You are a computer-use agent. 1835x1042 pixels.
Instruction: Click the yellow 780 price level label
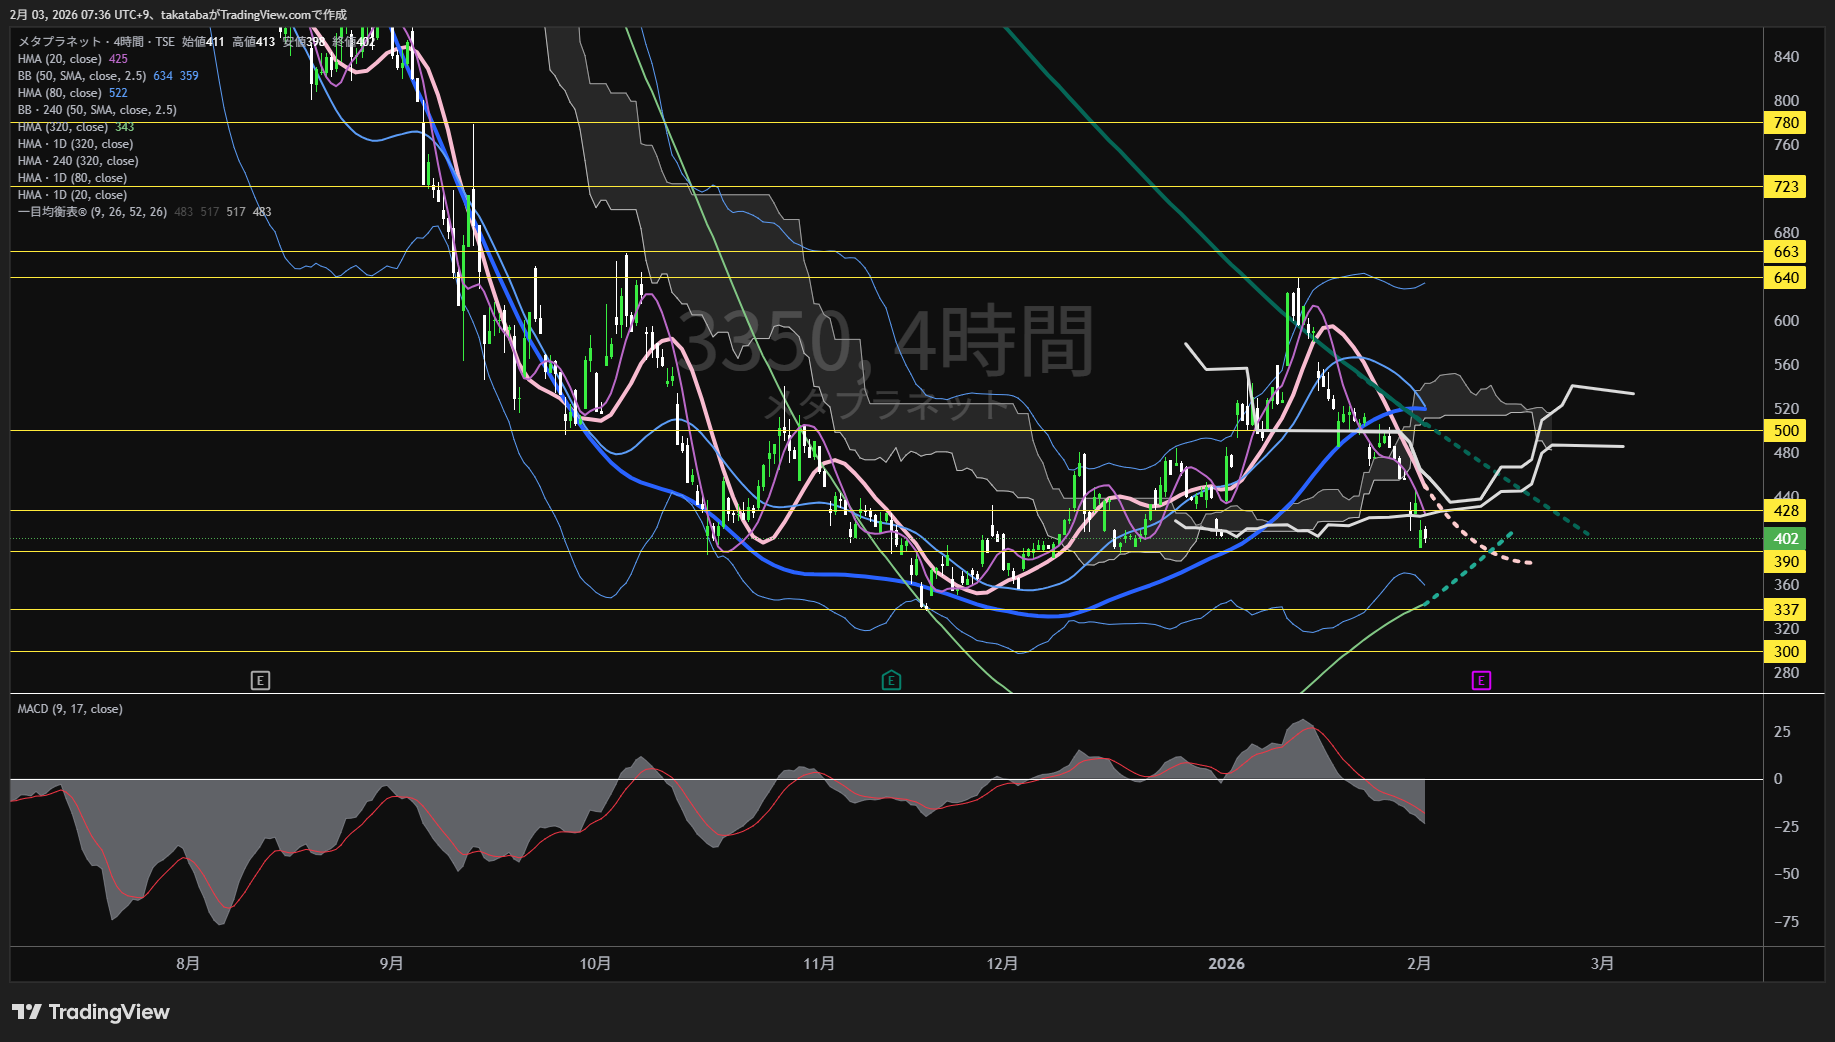pos(1786,123)
